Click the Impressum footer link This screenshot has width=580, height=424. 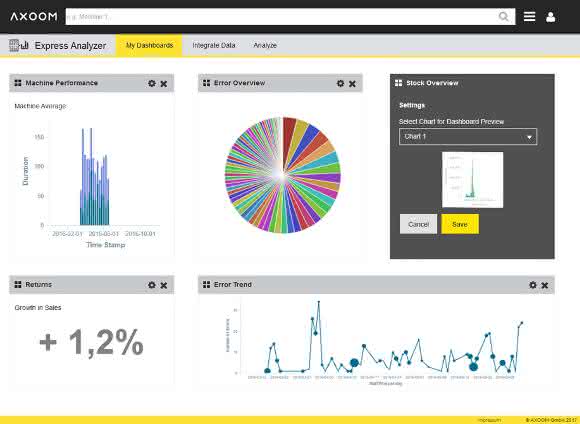tap(489, 420)
